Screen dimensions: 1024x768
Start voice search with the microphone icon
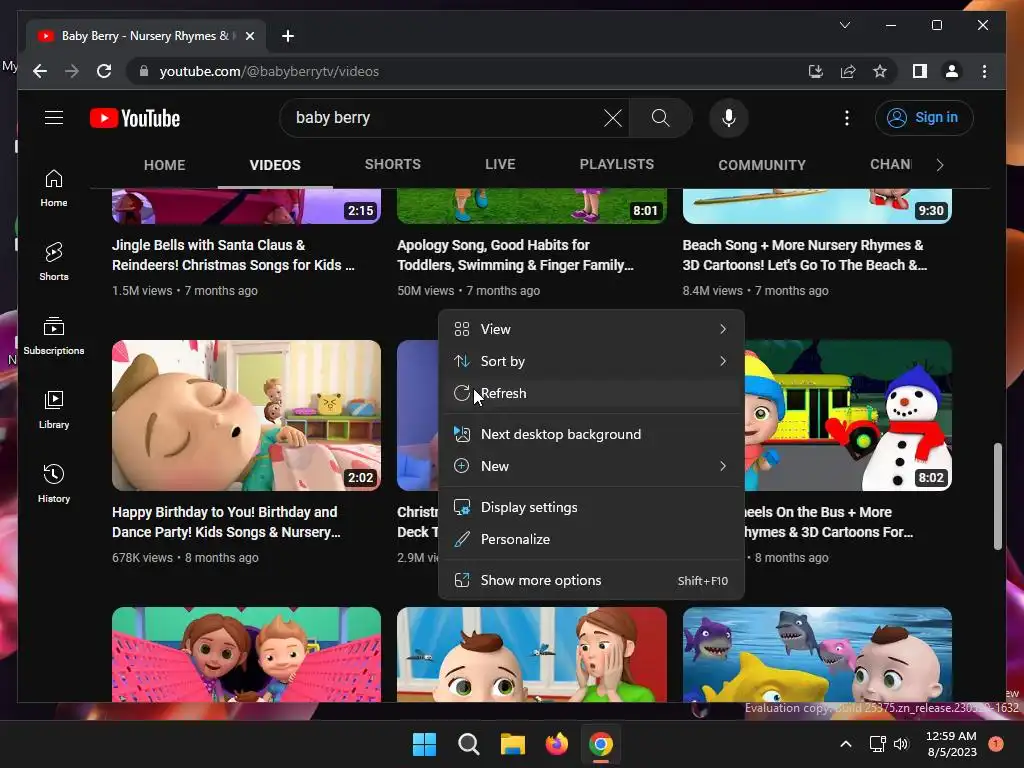click(729, 118)
